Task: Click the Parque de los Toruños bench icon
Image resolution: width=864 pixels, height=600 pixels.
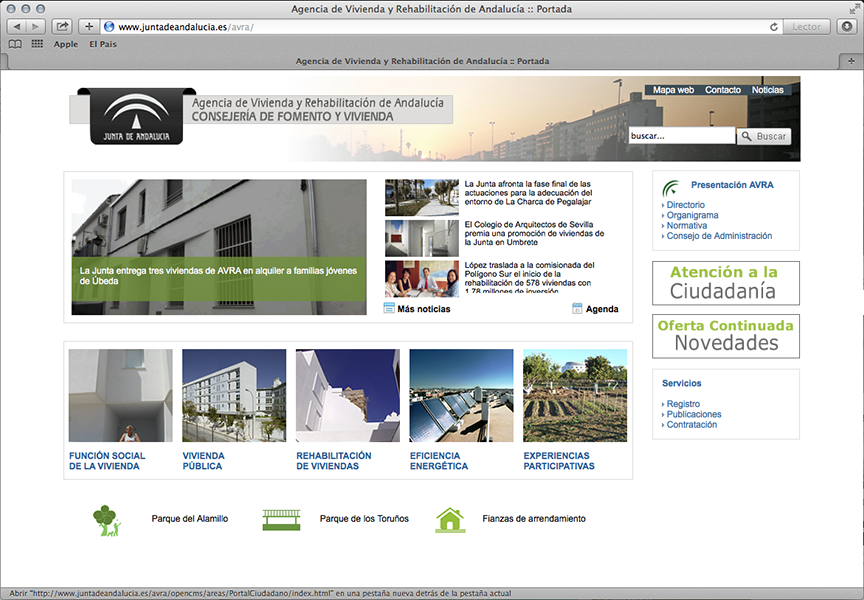Action: tap(281, 519)
